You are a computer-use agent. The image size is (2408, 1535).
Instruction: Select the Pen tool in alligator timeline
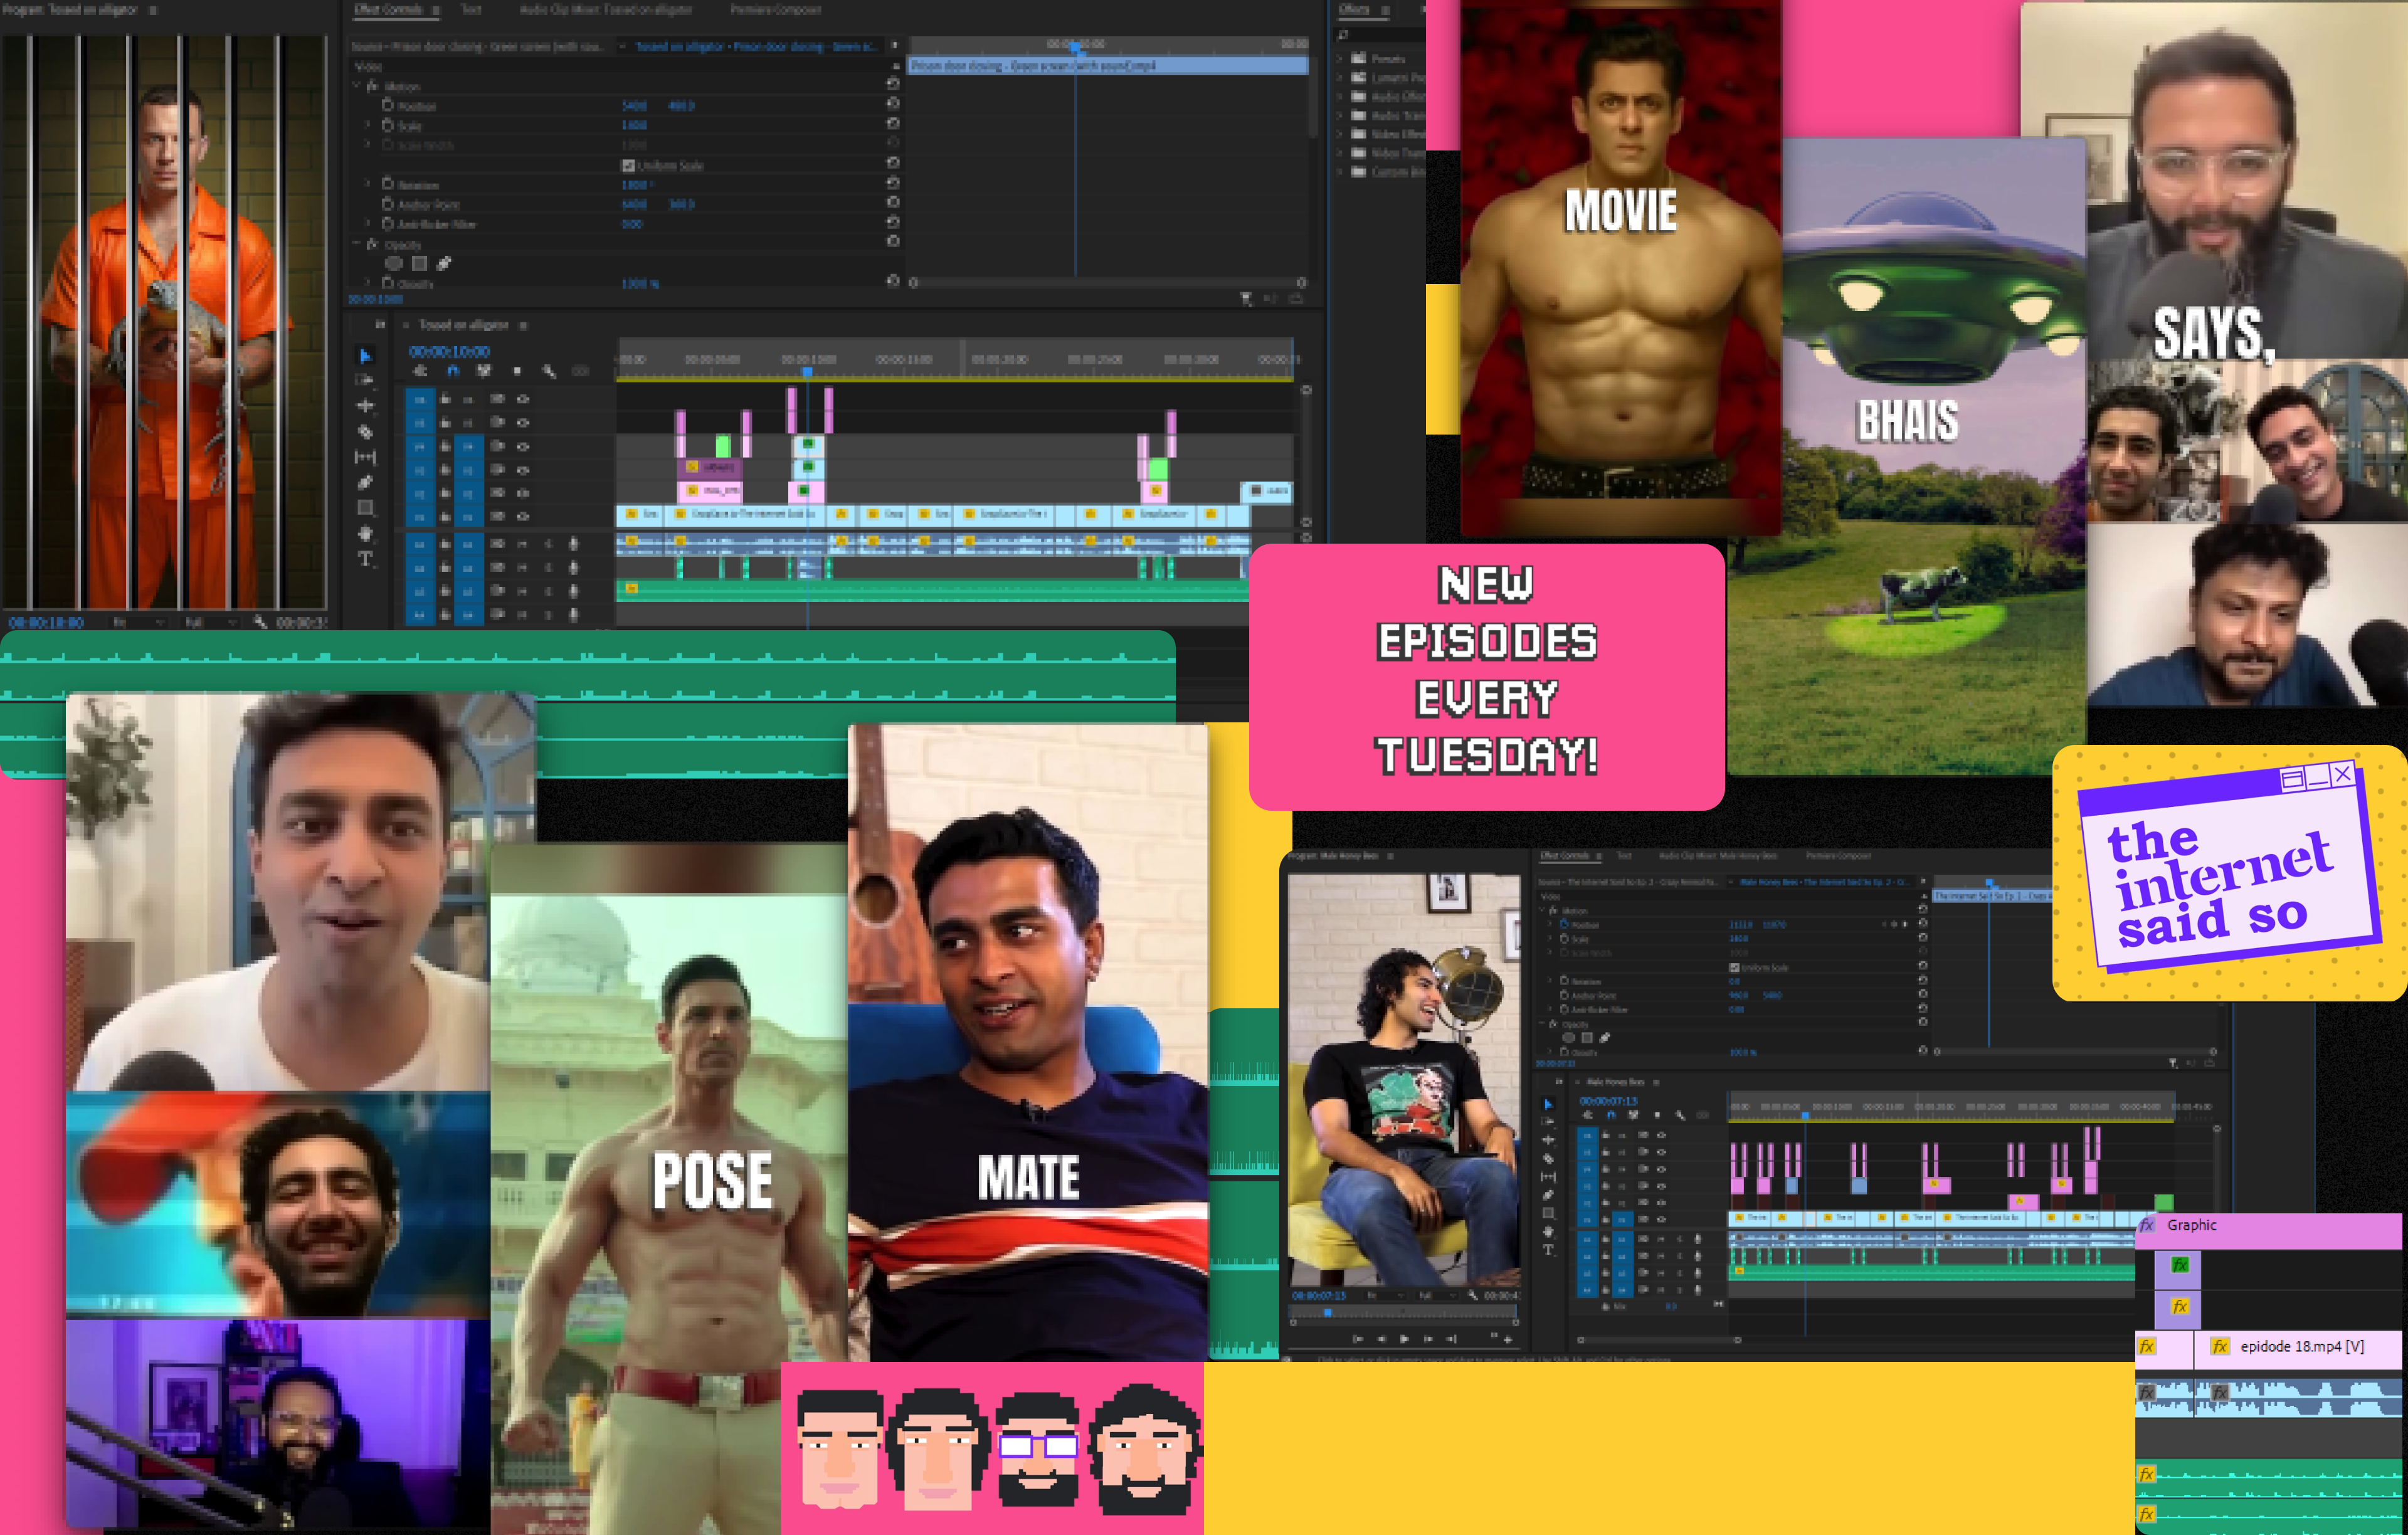(365, 483)
